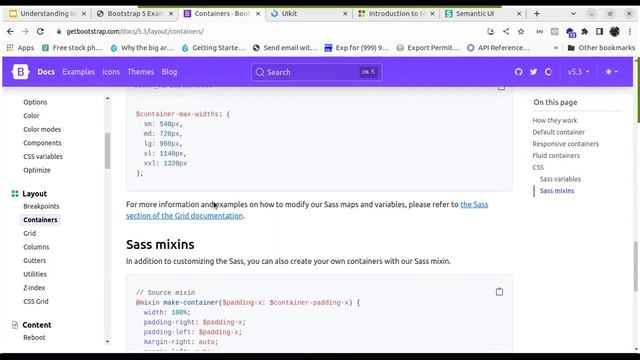Jump to Responsive containers section
Screen dimensions: 640x360
click(565, 144)
